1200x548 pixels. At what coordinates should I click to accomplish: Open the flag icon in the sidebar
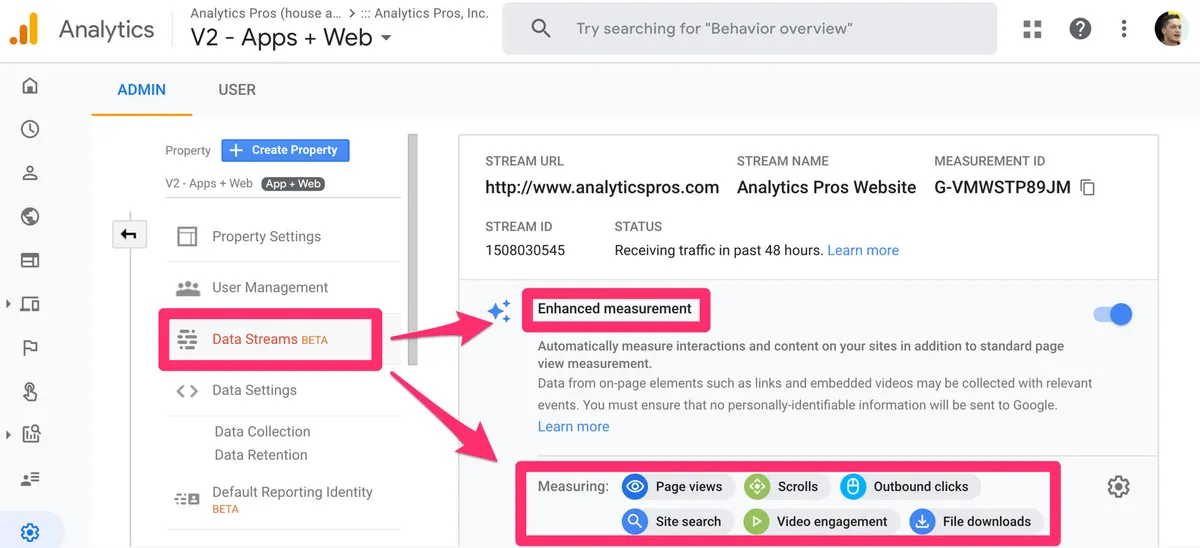tap(30, 348)
